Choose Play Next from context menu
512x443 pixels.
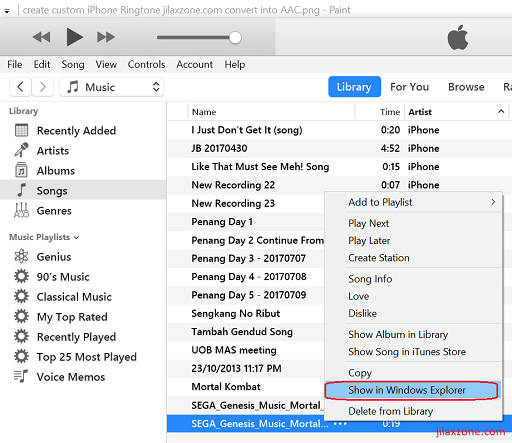pyautogui.click(x=413, y=223)
